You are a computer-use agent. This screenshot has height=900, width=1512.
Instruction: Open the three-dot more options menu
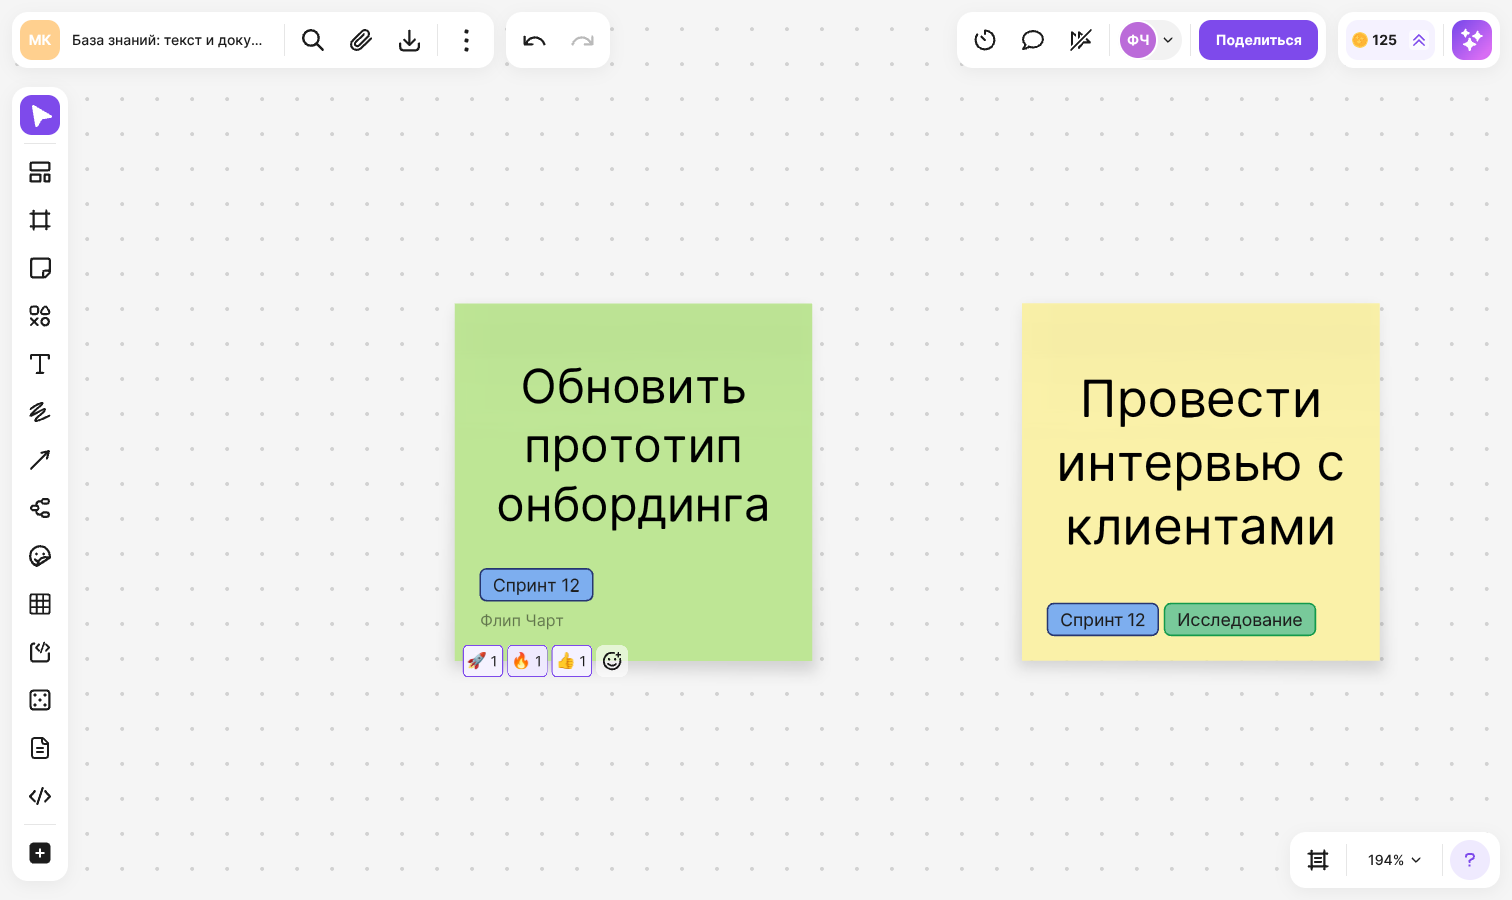click(466, 40)
